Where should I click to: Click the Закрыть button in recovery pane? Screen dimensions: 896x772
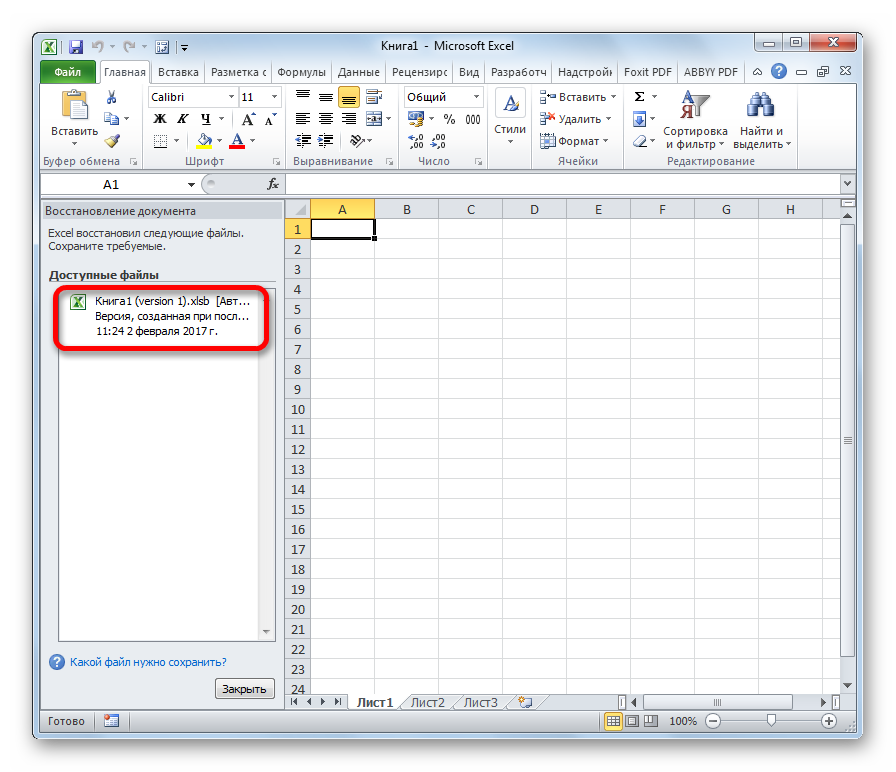pos(244,689)
